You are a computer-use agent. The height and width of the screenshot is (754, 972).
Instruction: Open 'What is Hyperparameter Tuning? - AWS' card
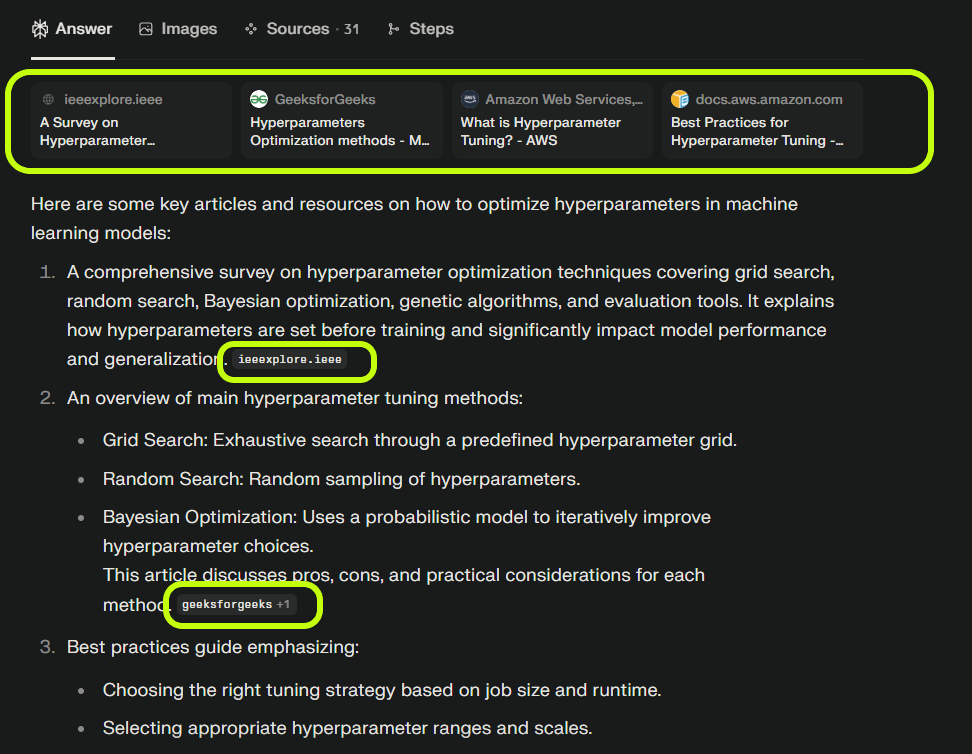coord(552,120)
